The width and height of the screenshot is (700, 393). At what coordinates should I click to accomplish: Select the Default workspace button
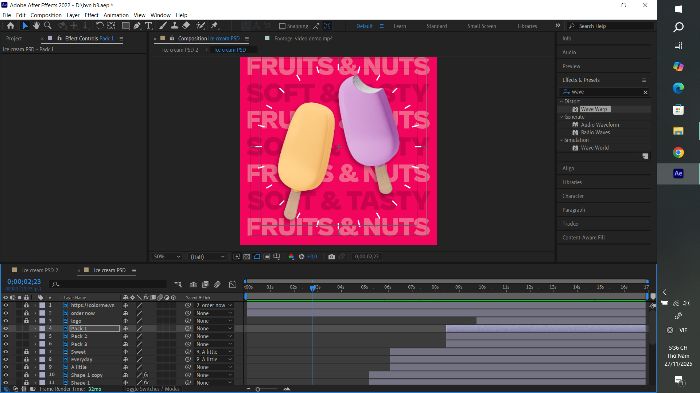[x=364, y=26]
